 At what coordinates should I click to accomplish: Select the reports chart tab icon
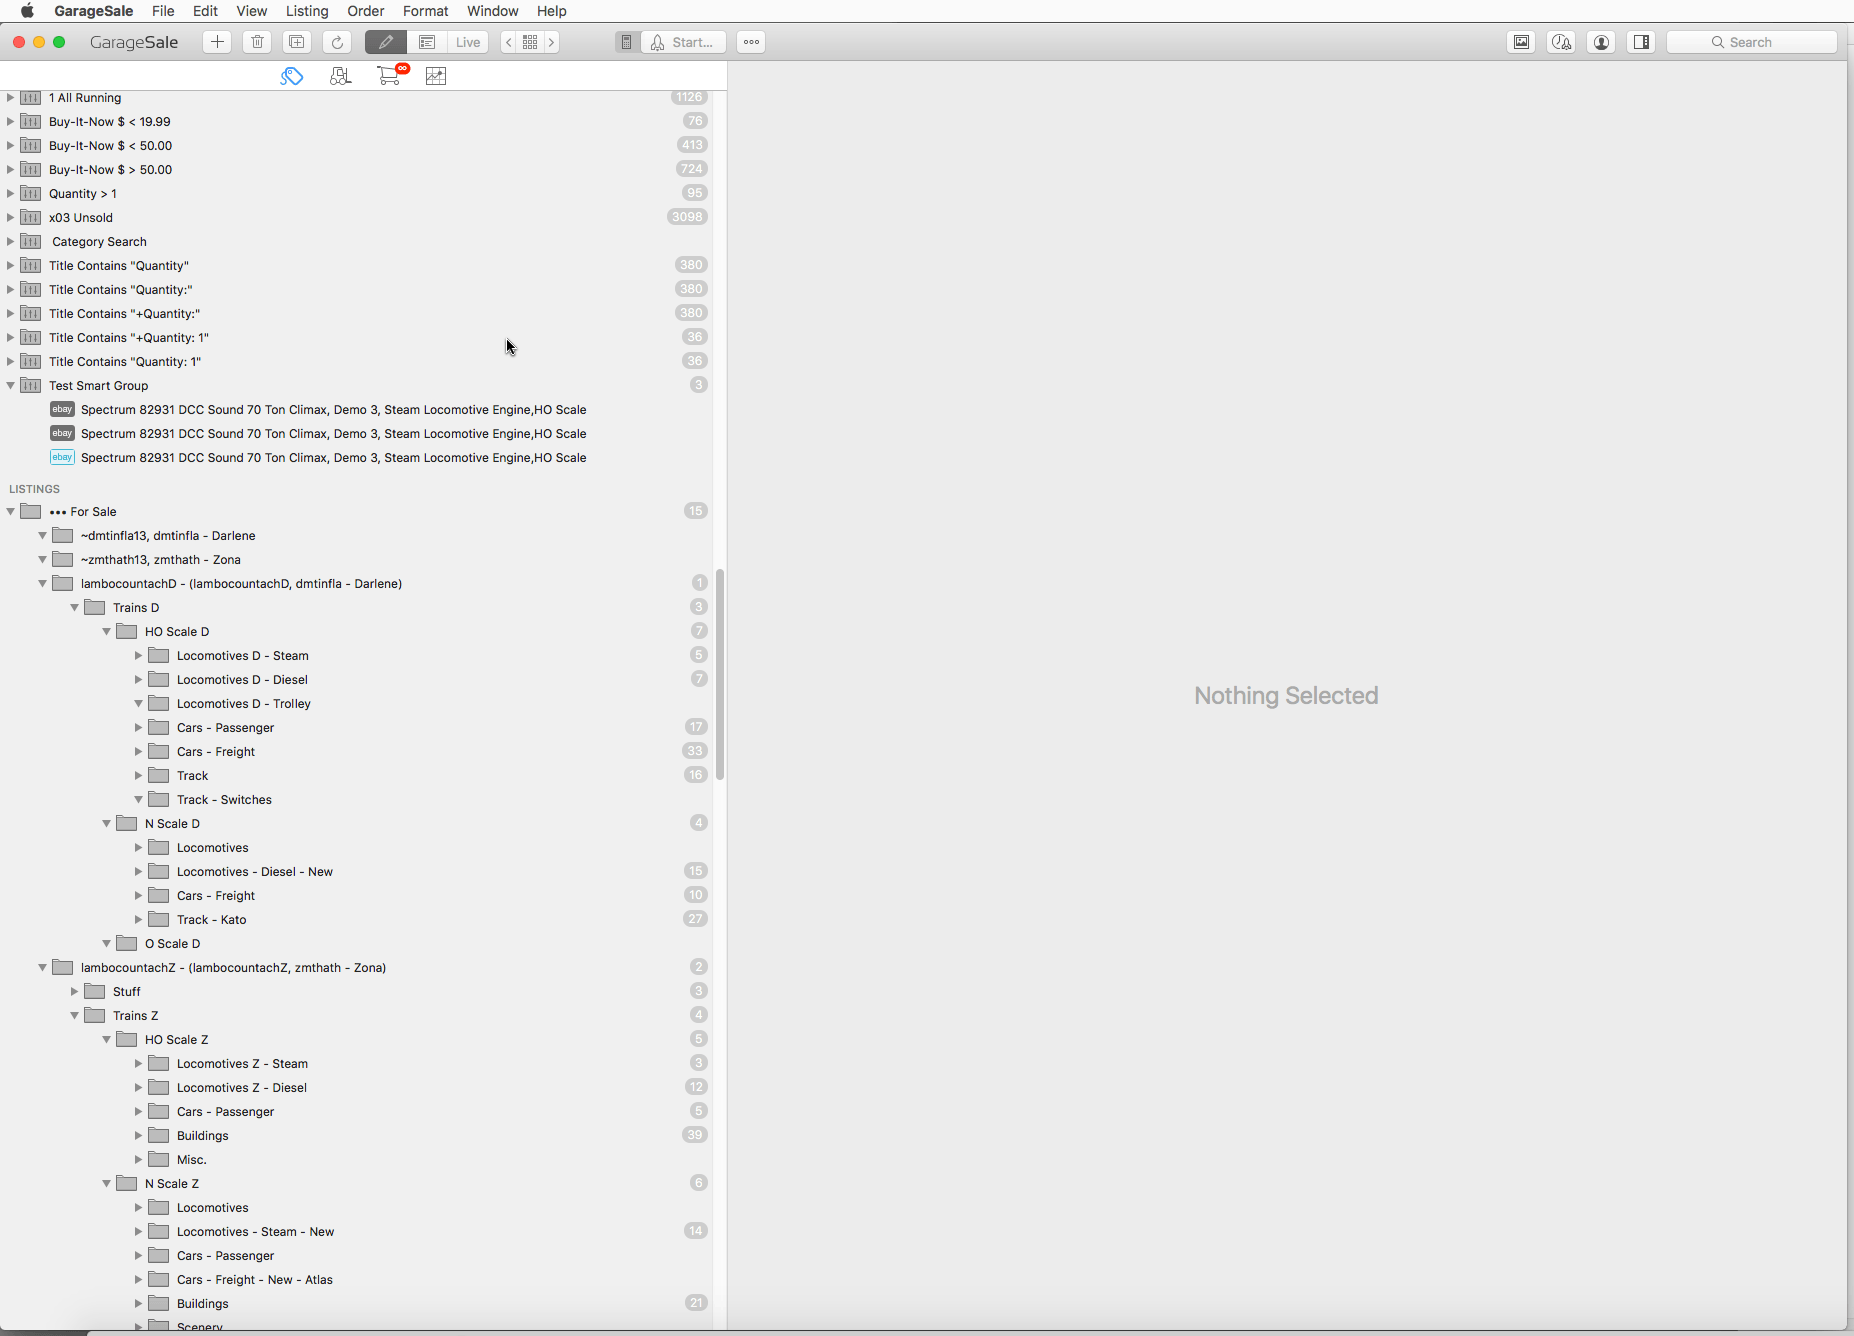point(436,76)
